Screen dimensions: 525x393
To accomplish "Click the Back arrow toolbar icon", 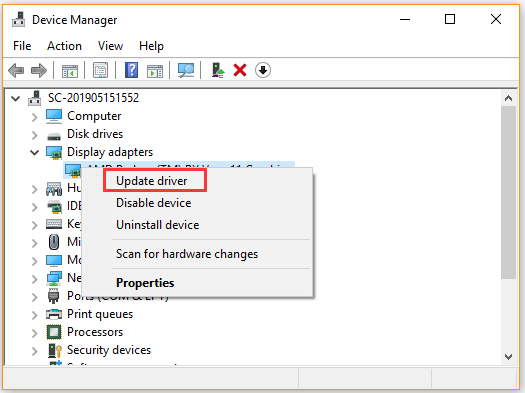I will coord(16,71).
